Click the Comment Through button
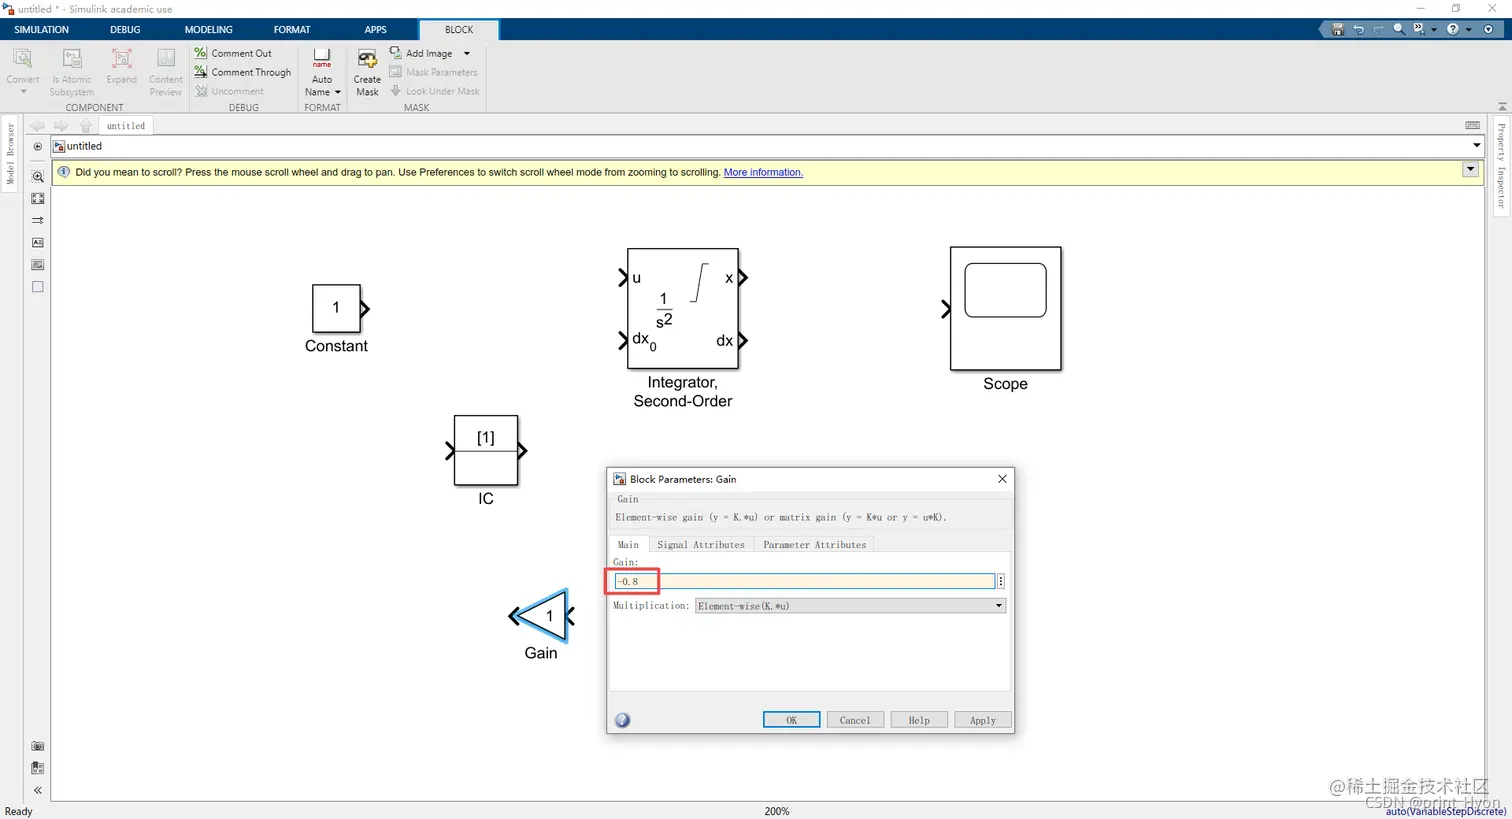Image resolution: width=1512 pixels, height=819 pixels. tap(243, 72)
